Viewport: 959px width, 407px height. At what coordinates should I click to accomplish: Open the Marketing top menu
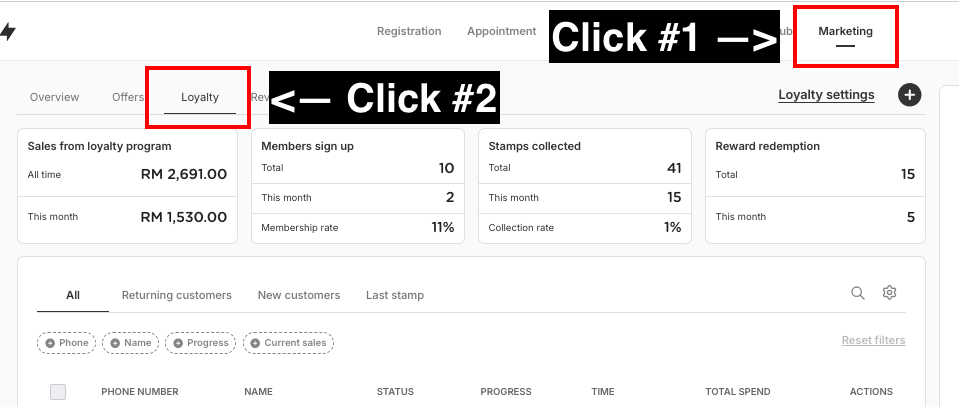(x=845, y=31)
